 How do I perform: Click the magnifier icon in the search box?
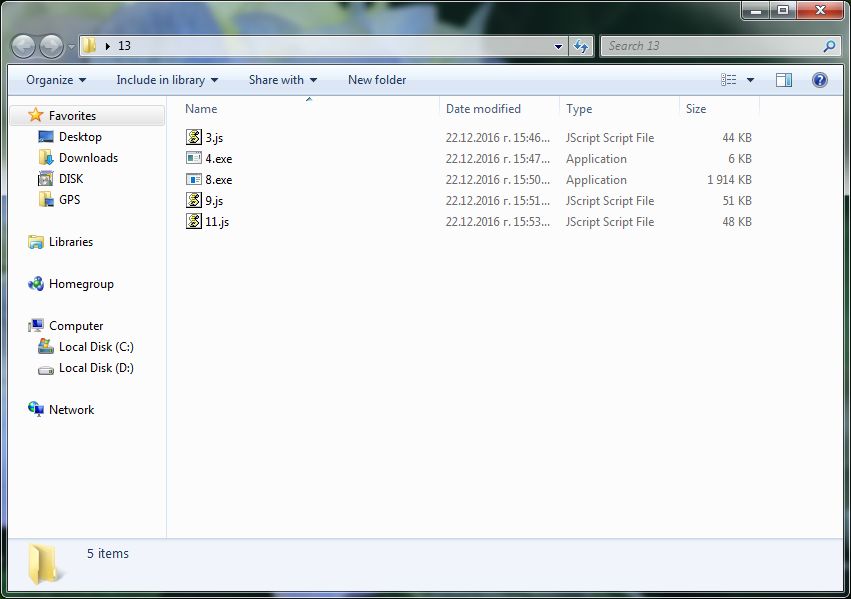829,46
